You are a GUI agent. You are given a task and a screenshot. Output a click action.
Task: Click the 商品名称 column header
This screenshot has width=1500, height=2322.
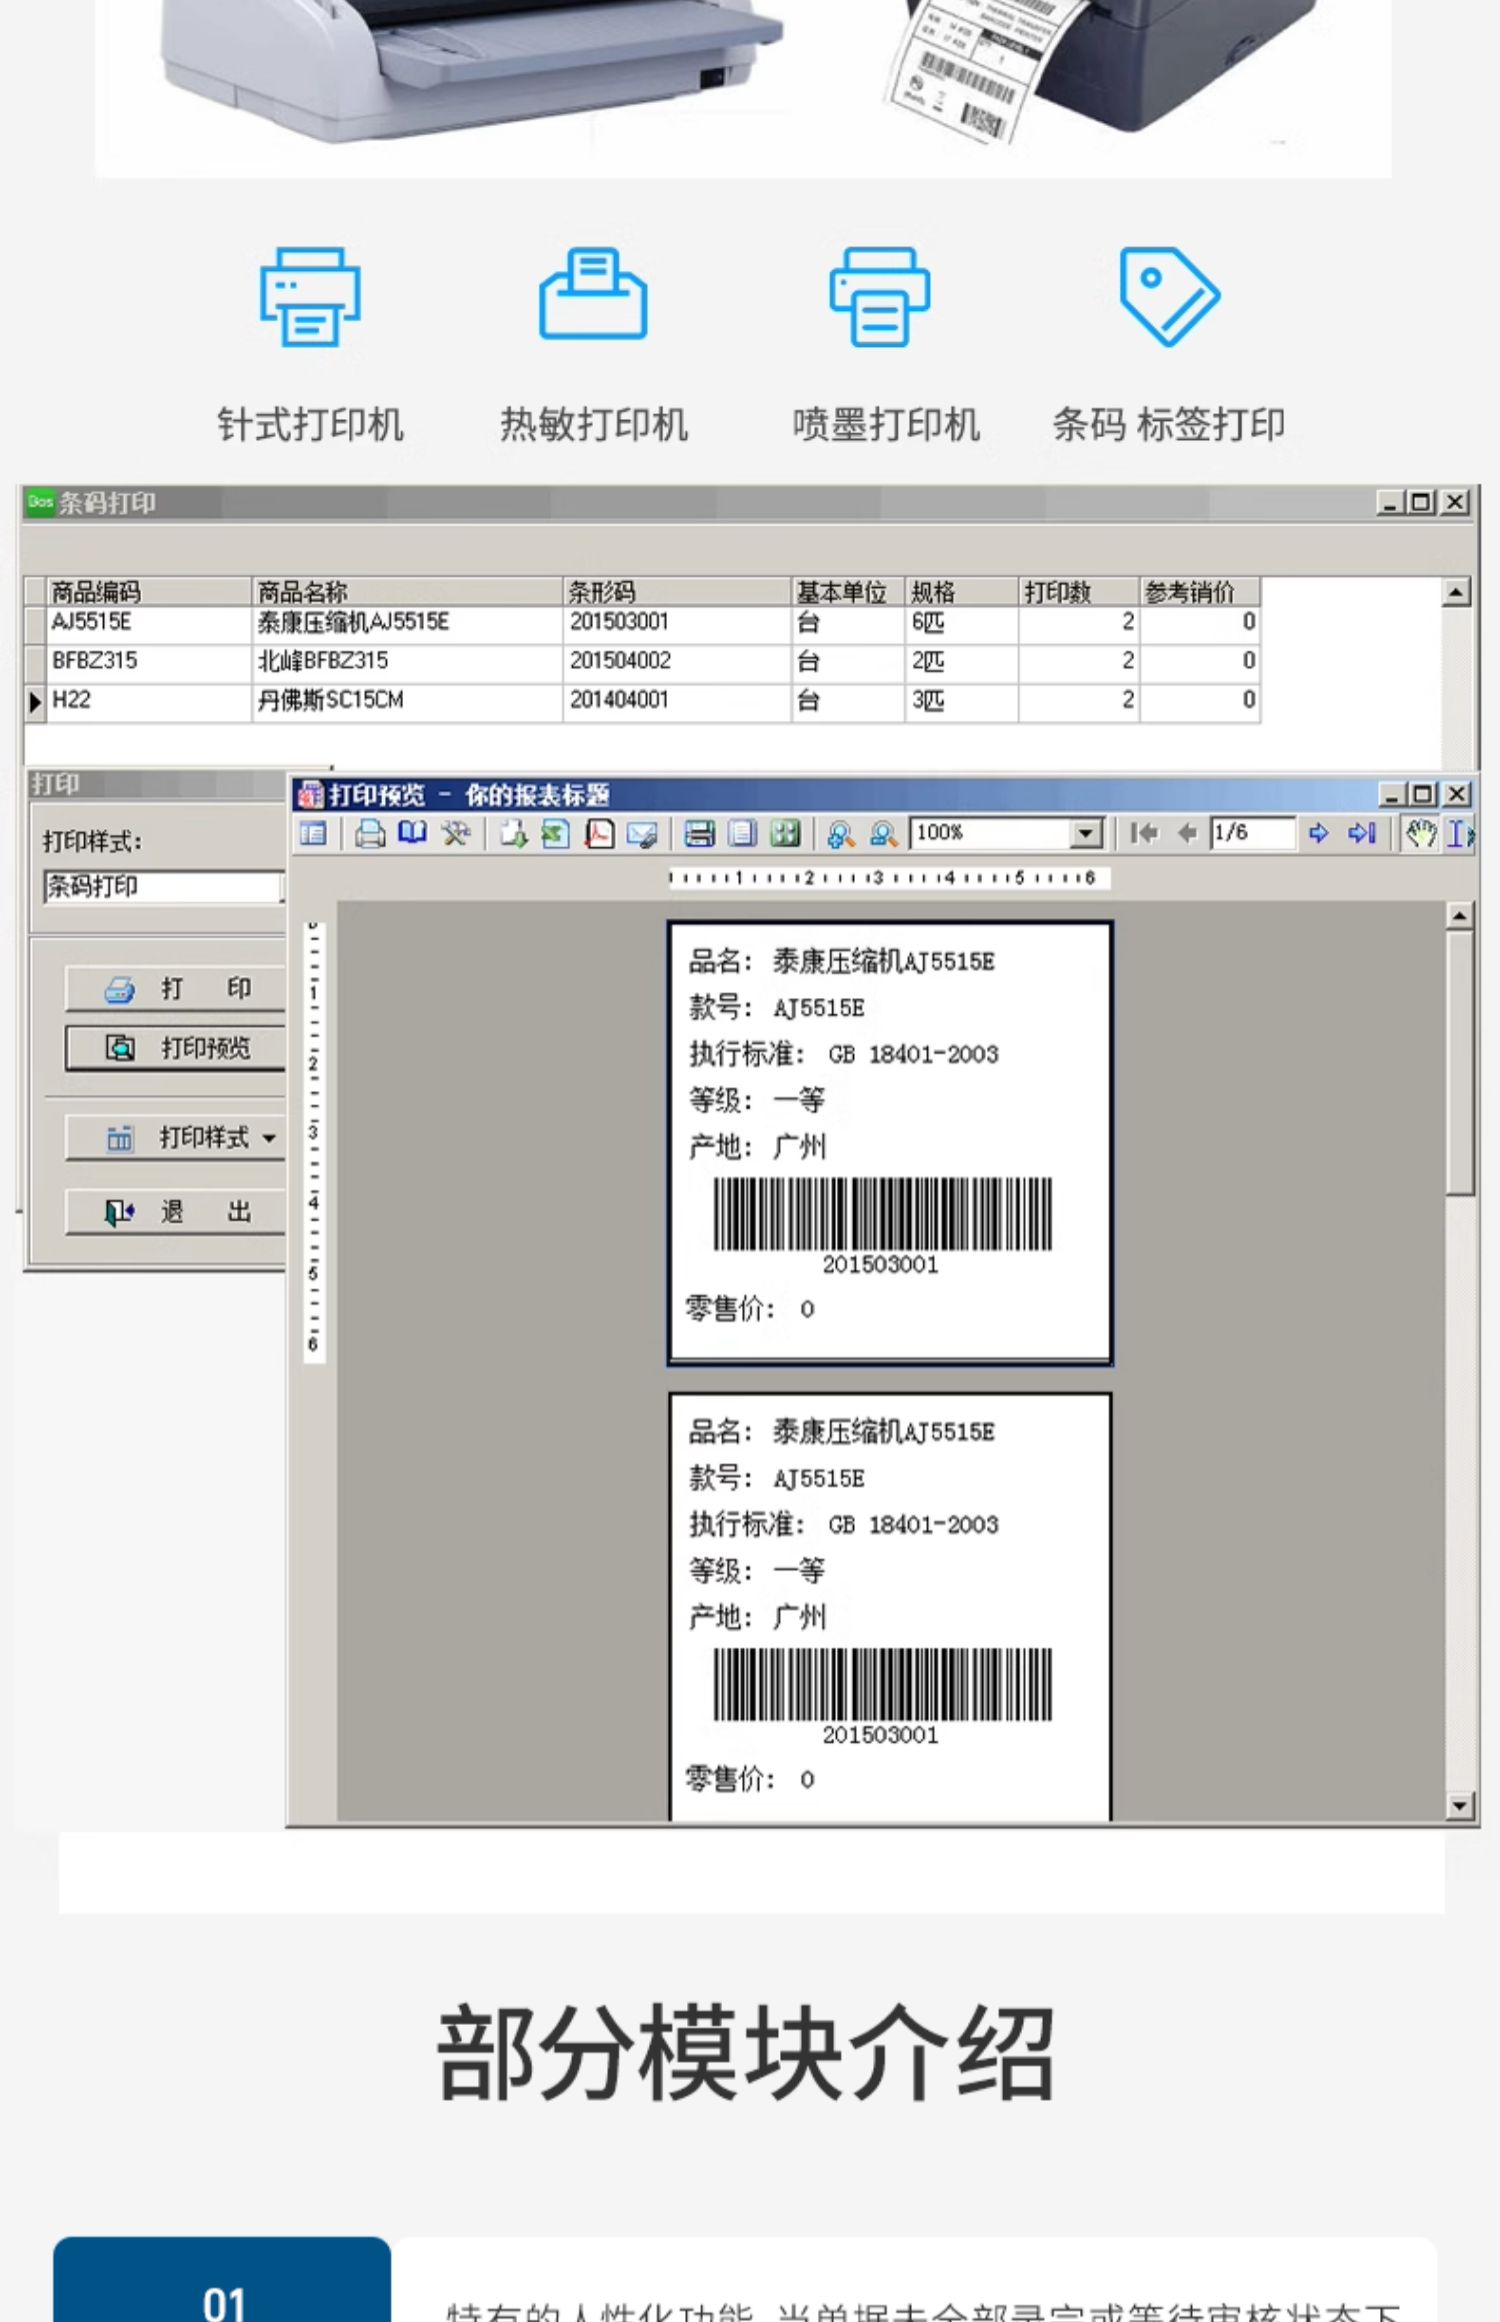click(x=406, y=592)
